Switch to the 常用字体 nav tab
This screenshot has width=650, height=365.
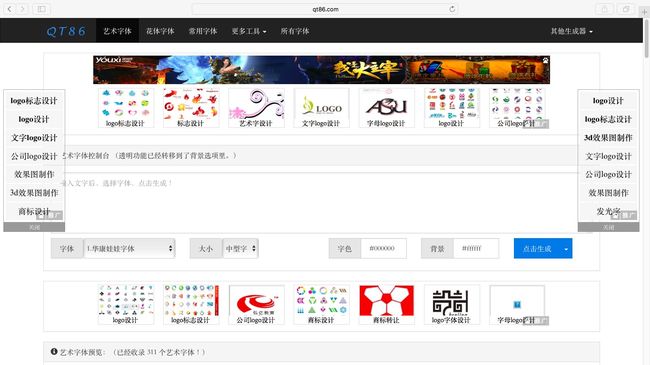[x=203, y=31]
